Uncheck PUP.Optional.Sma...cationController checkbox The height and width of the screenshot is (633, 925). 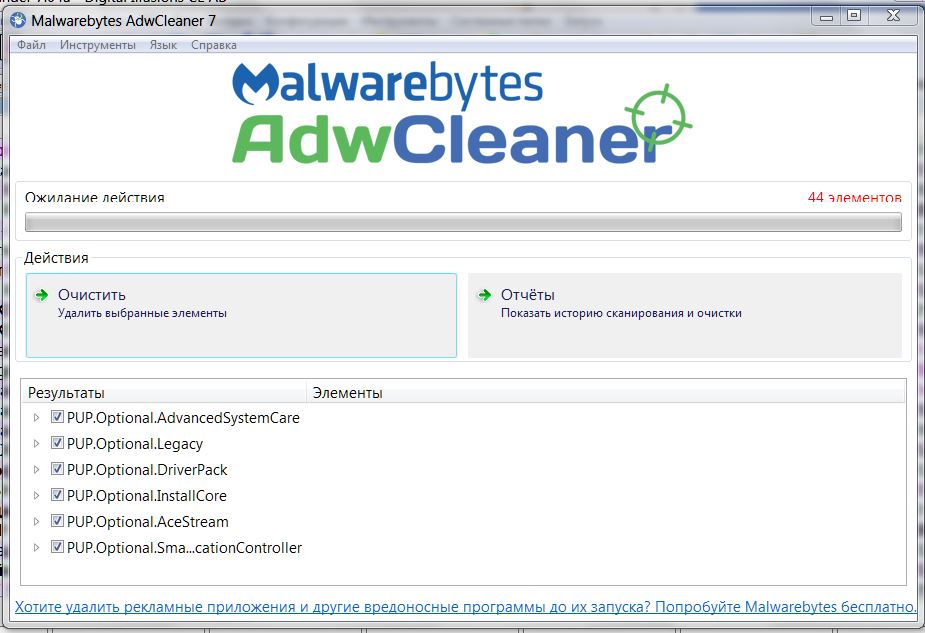(x=57, y=547)
